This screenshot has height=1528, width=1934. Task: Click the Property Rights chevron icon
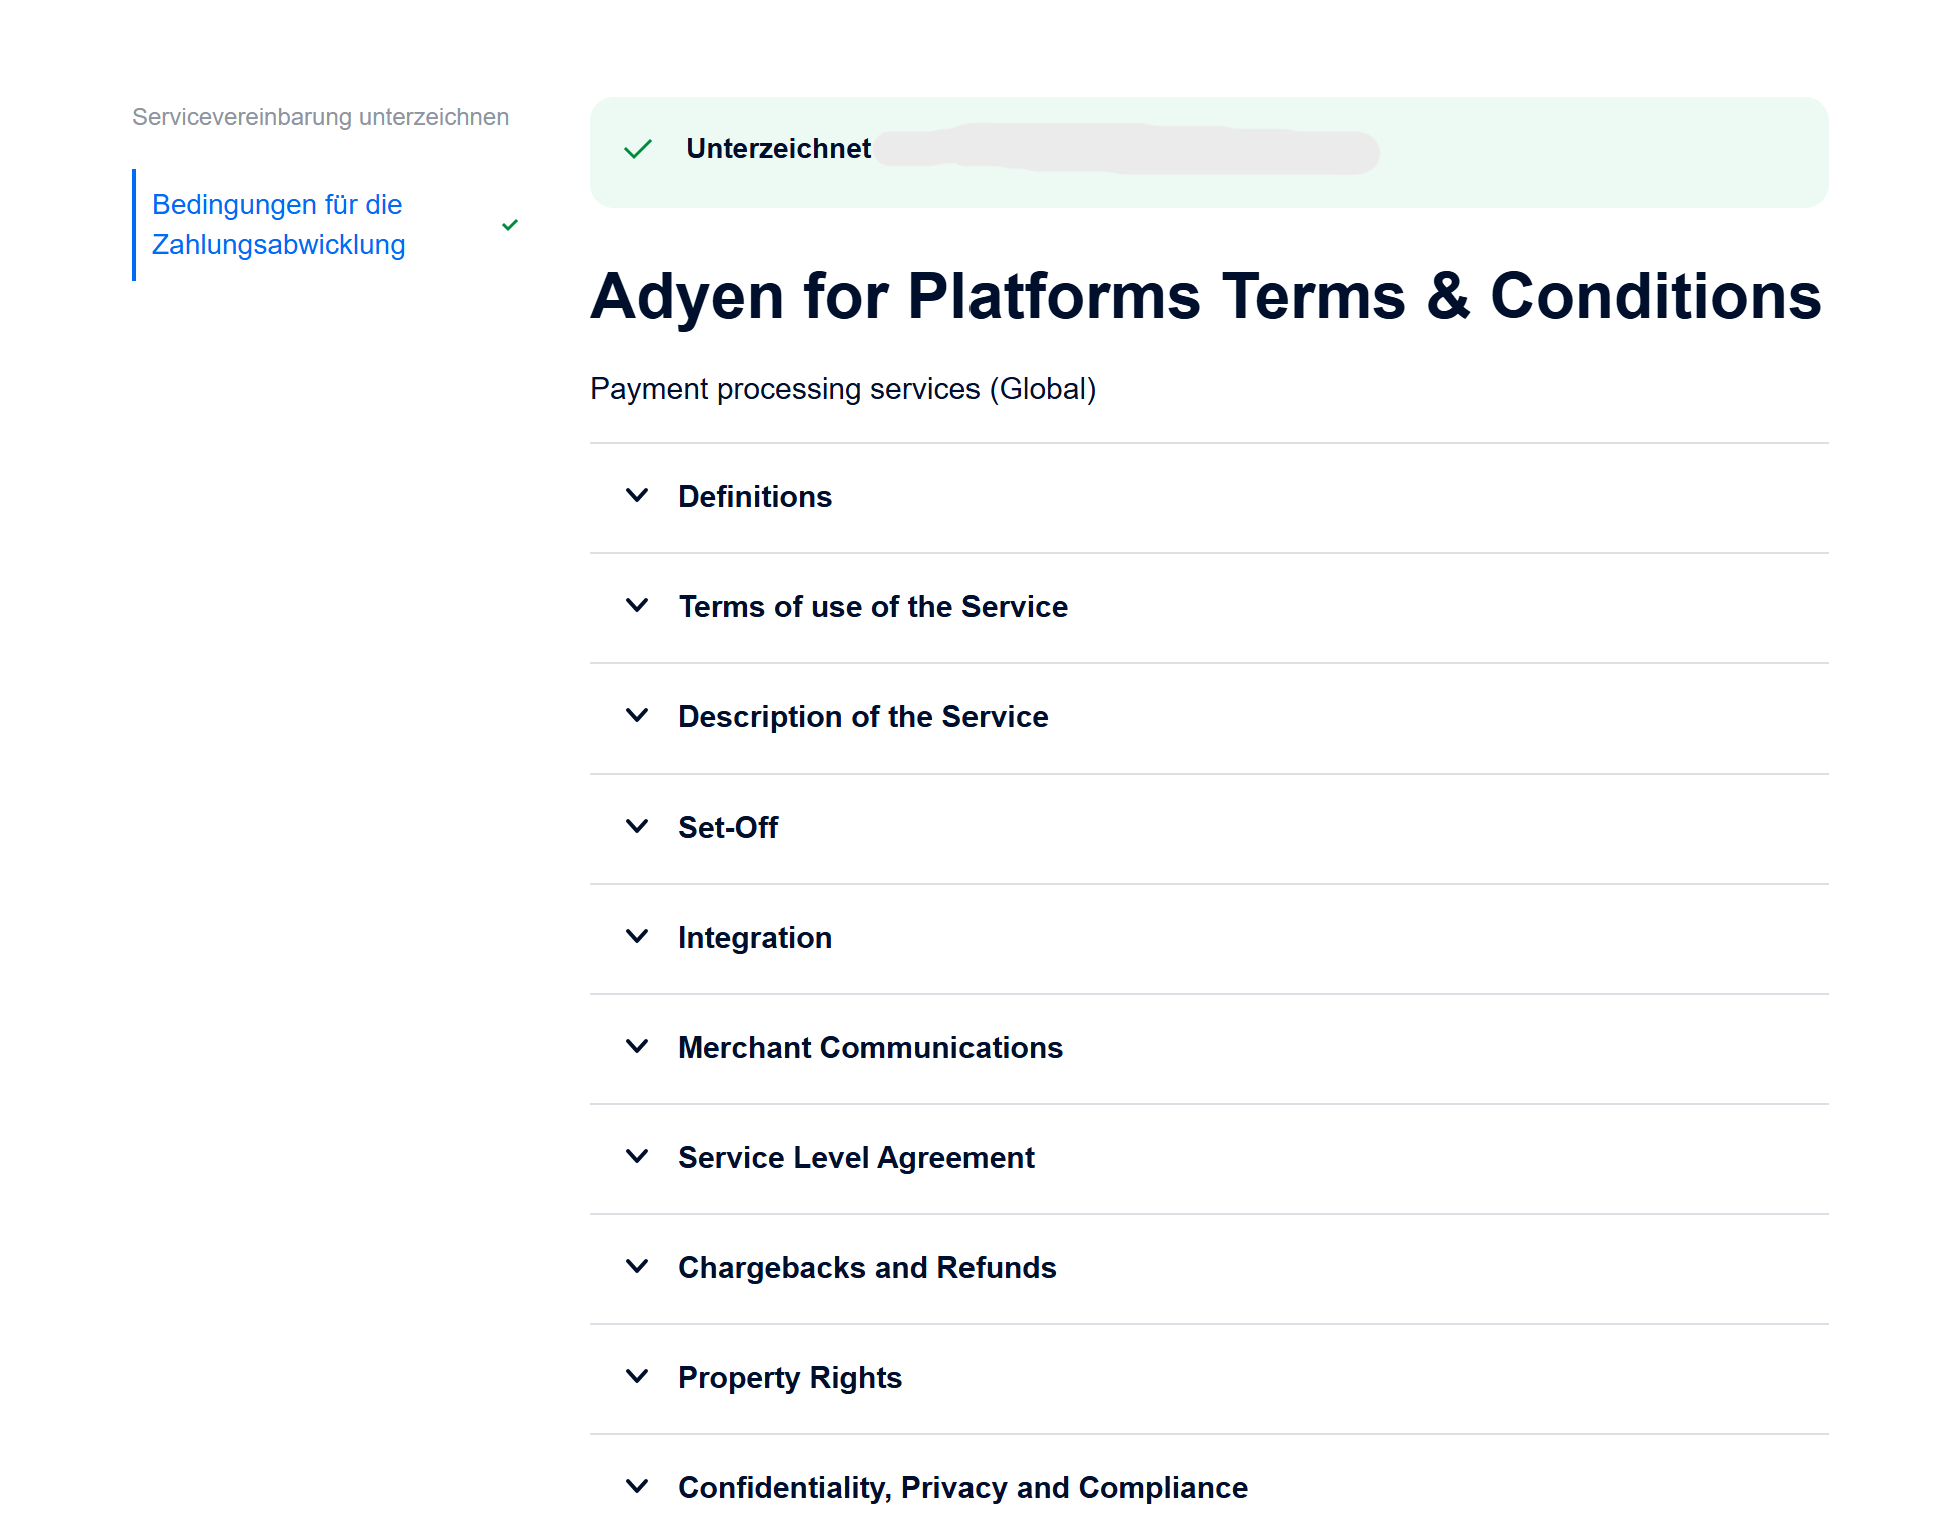[637, 1377]
